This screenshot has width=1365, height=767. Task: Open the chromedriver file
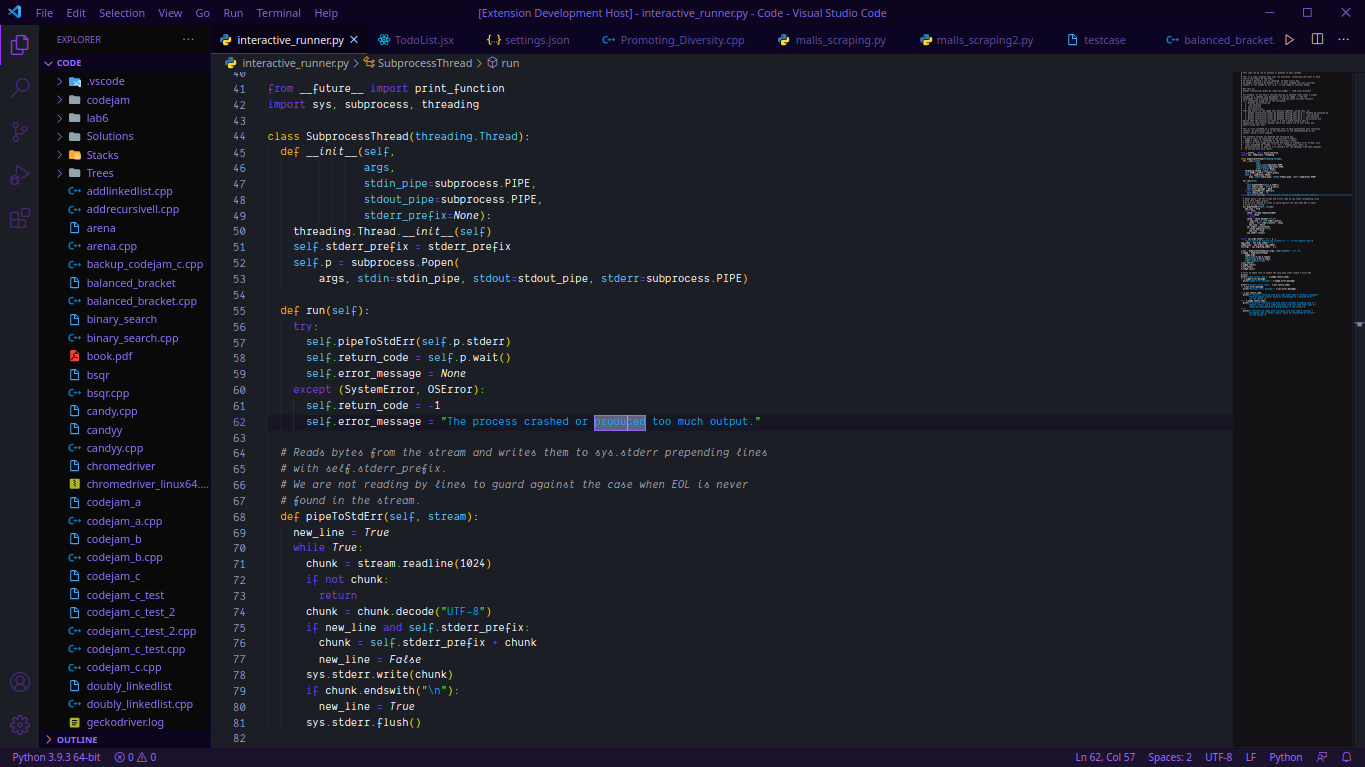(120, 466)
